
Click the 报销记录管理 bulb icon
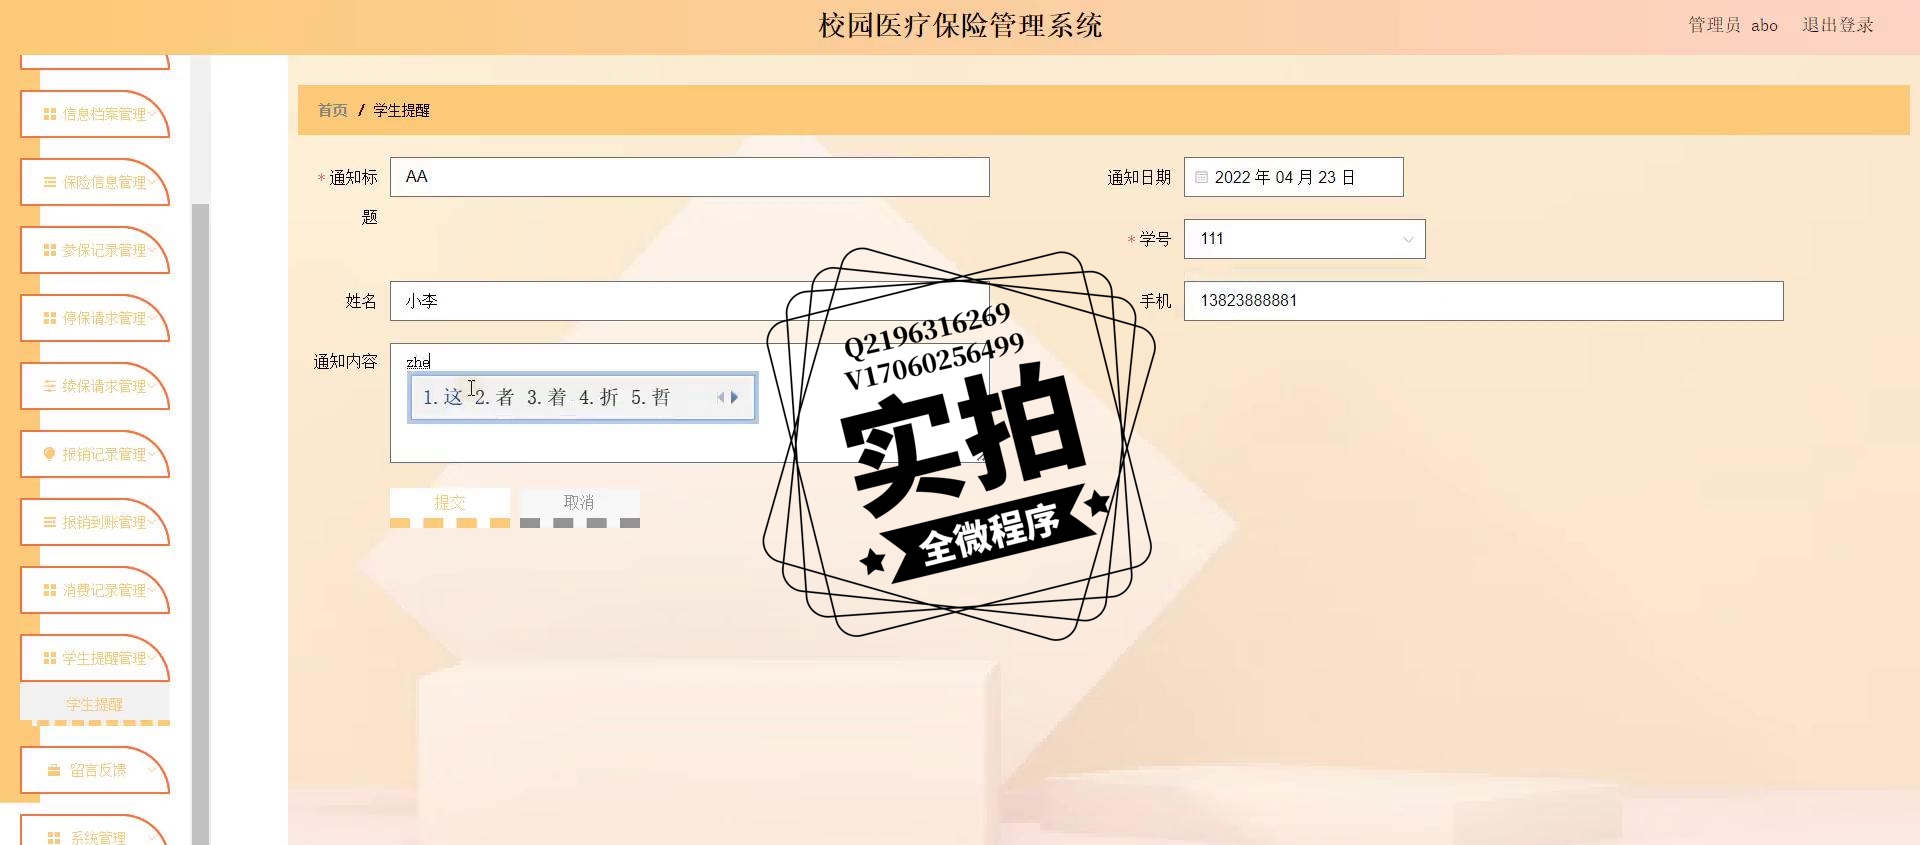[49, 454]
